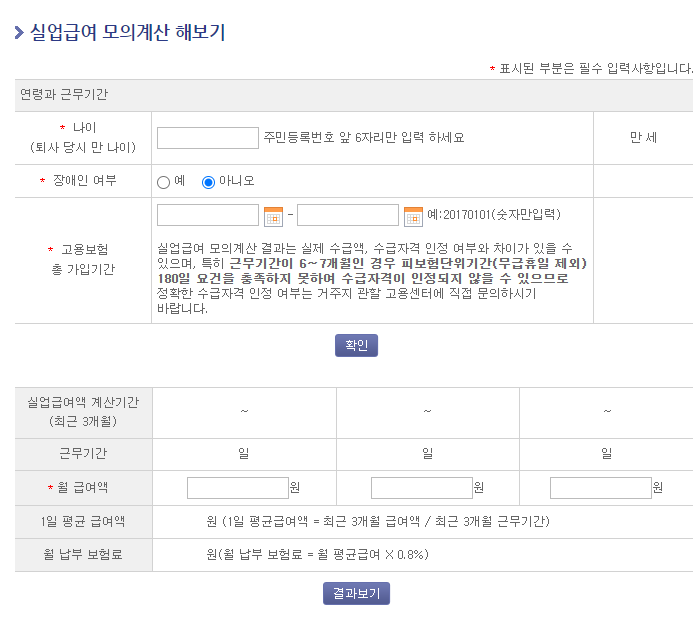Click the second 월 급여액 input field
The width and height of the screenshot is (693, 619).
point(422,488)
